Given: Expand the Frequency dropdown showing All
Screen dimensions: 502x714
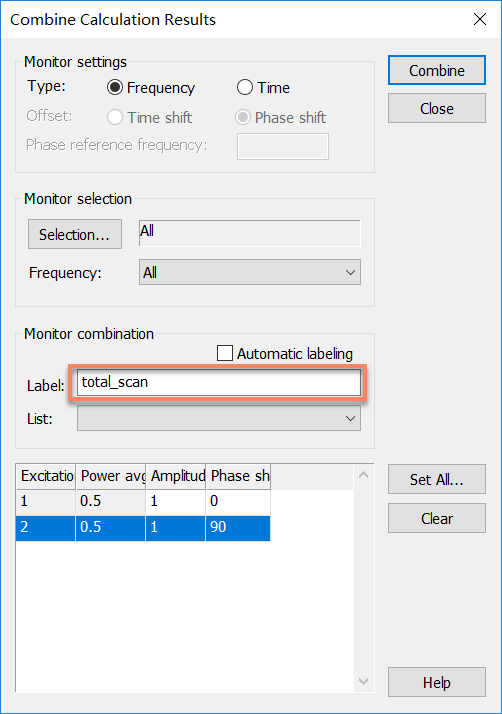Looking at the screenshot, I should point(250,272).
